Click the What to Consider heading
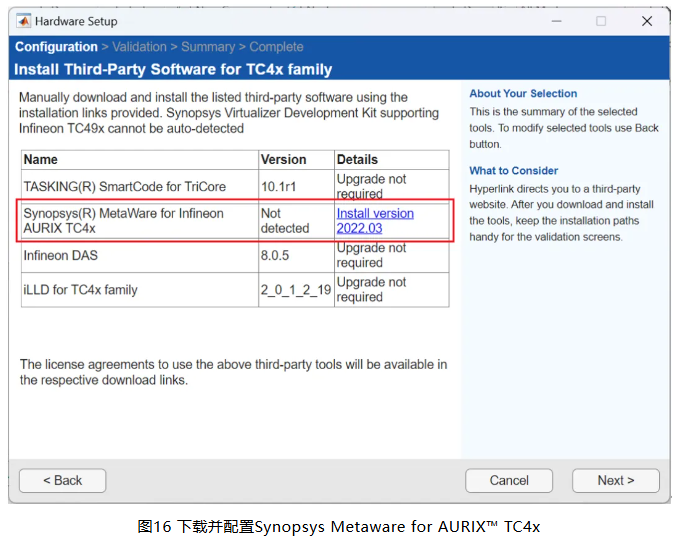This screenshot has height=542, width=680. pyautogui.click(x=513, y=171)
